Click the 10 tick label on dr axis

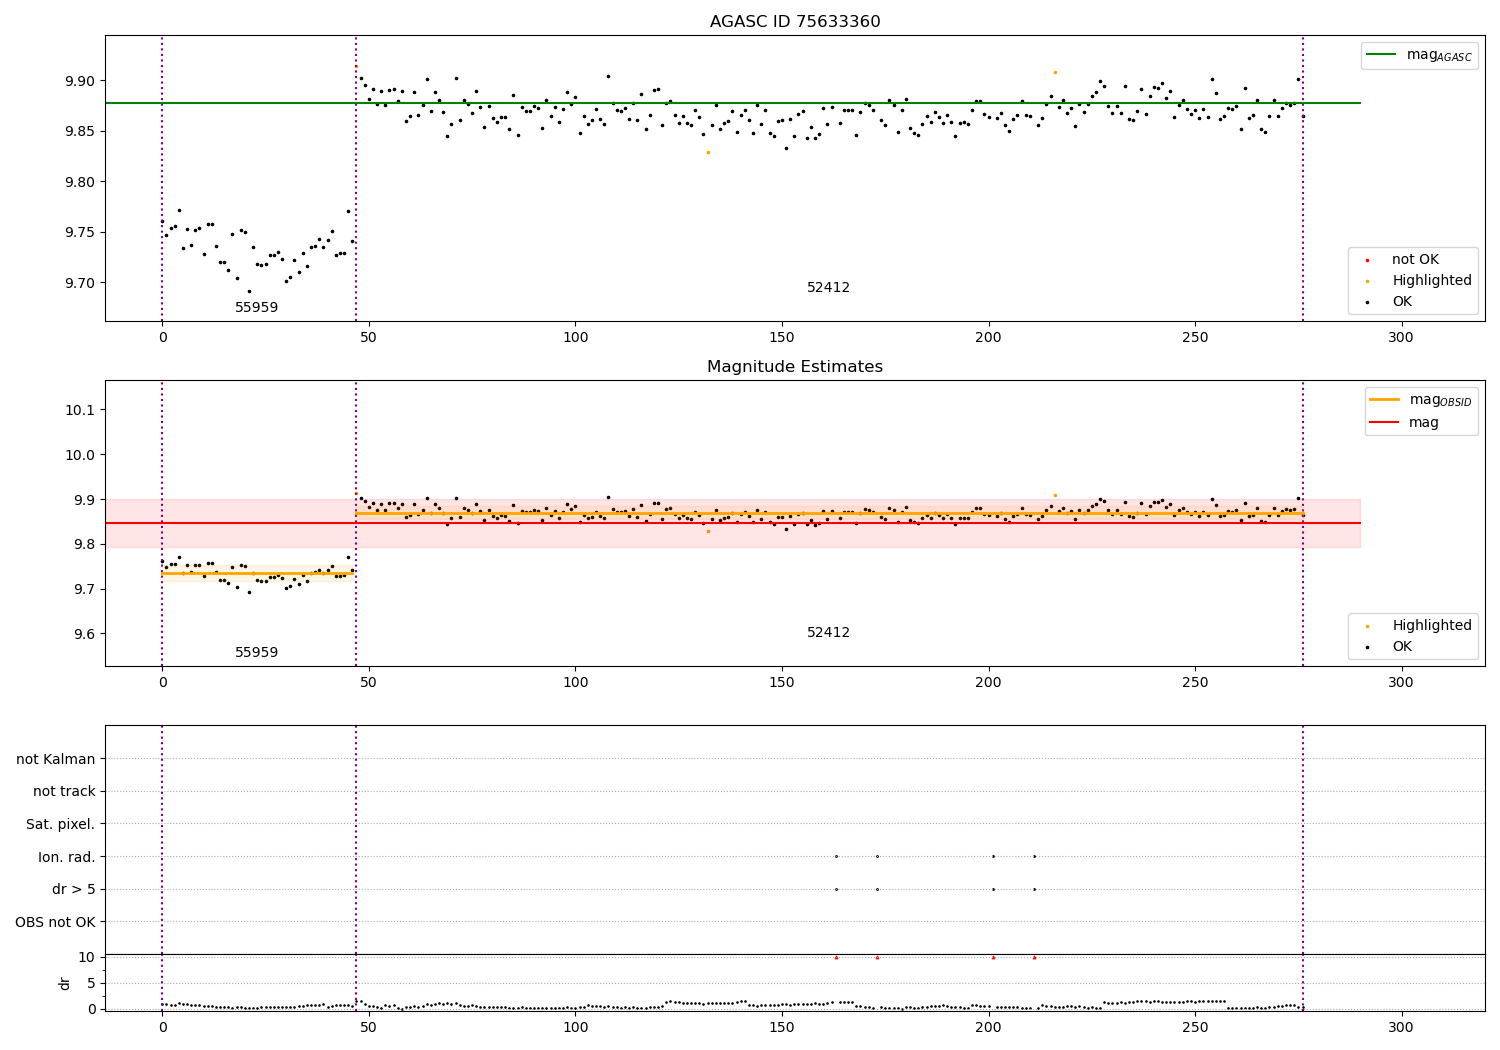coord(87,957)
